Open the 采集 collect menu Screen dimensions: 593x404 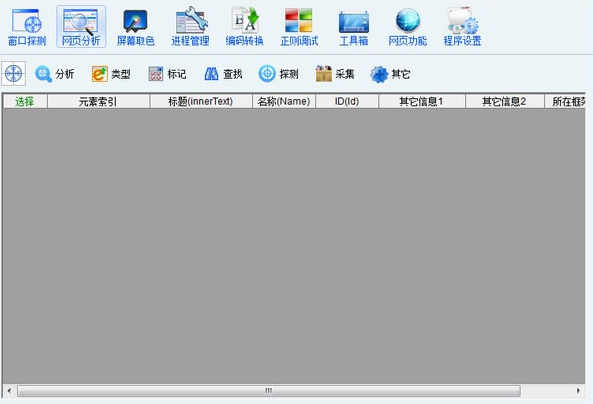tap(335, 74)
